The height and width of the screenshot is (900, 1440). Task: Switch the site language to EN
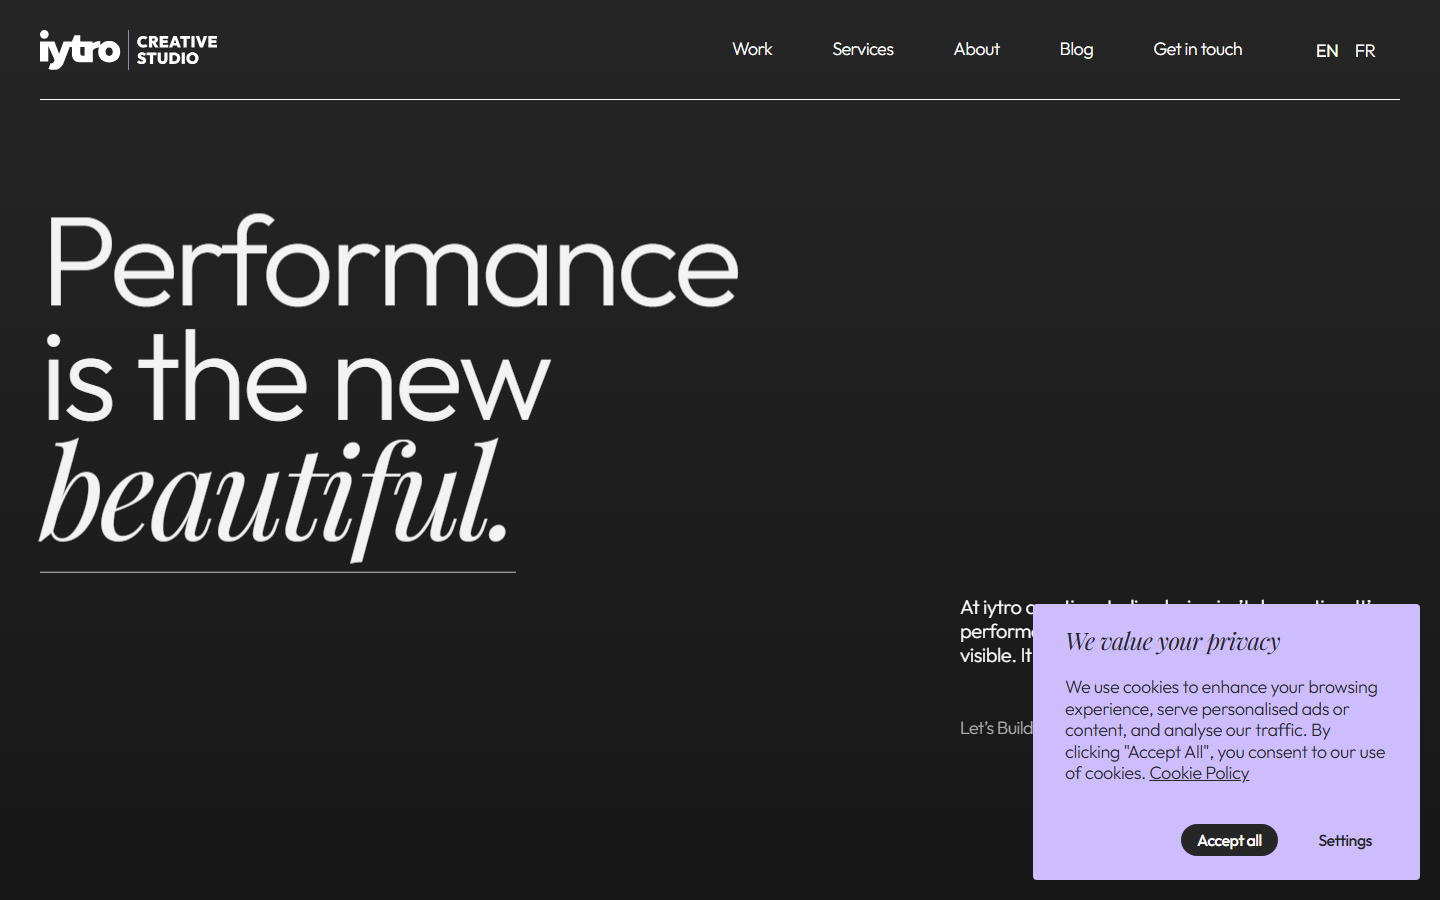tap(1327, 51)
